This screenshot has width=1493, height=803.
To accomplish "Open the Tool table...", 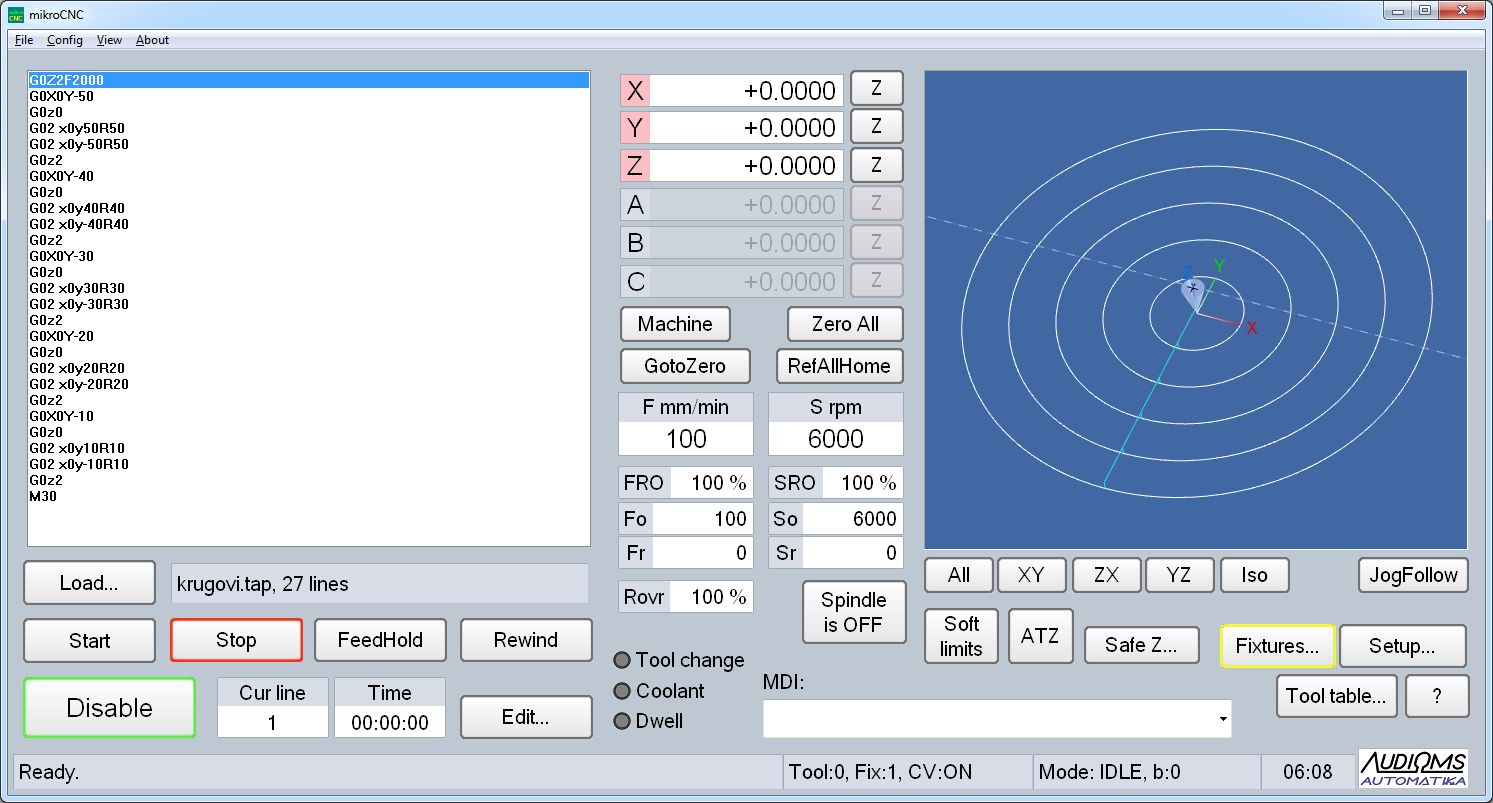I will tap(1336, 697).
